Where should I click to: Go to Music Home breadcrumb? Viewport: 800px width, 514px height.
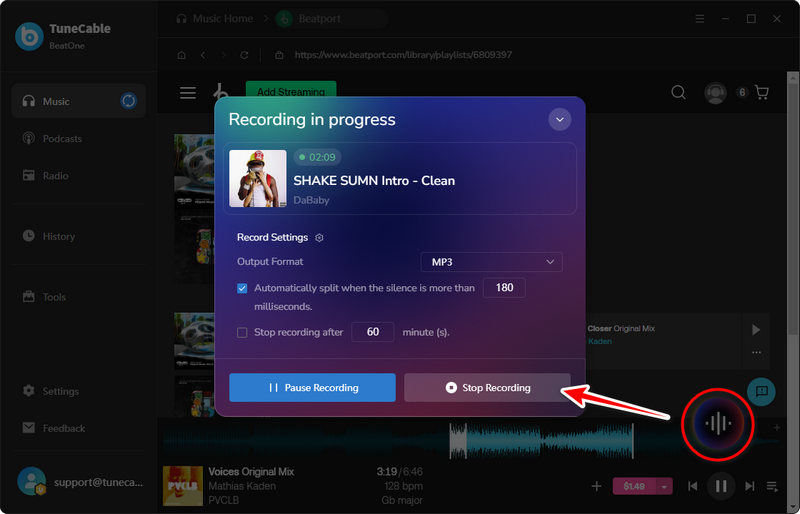(215, 19)
